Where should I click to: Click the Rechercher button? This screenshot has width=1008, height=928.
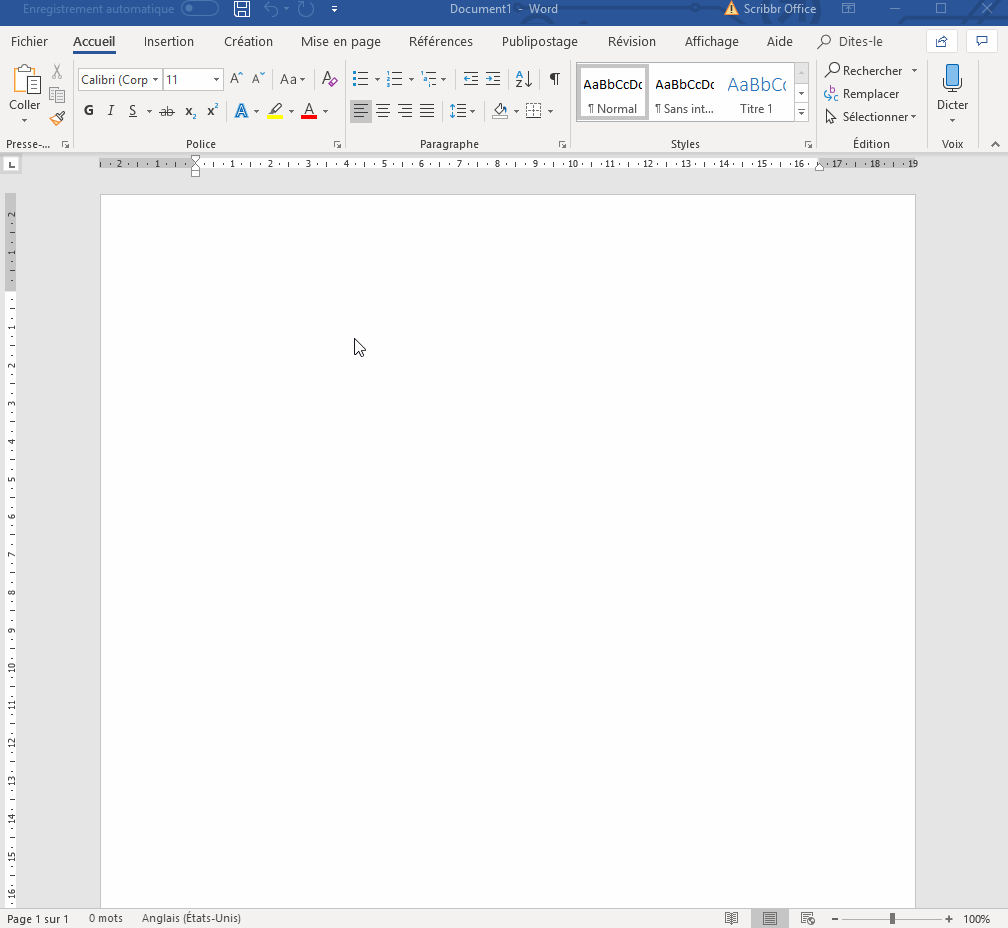pyautogui.click(x=863, y=71)
